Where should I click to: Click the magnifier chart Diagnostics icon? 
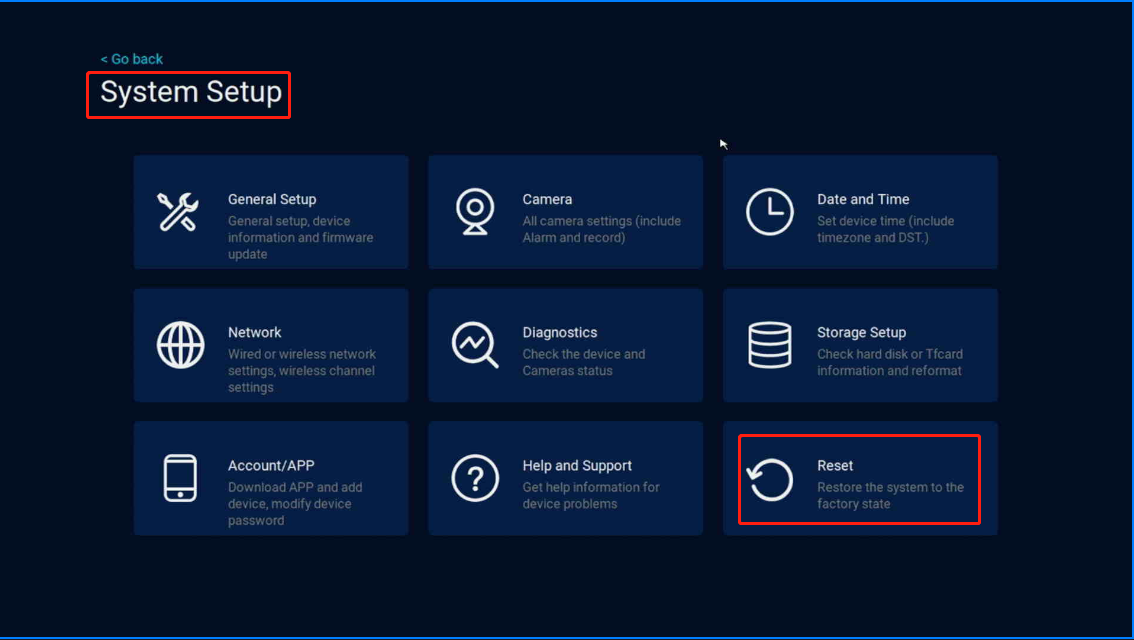coord(474,346)
